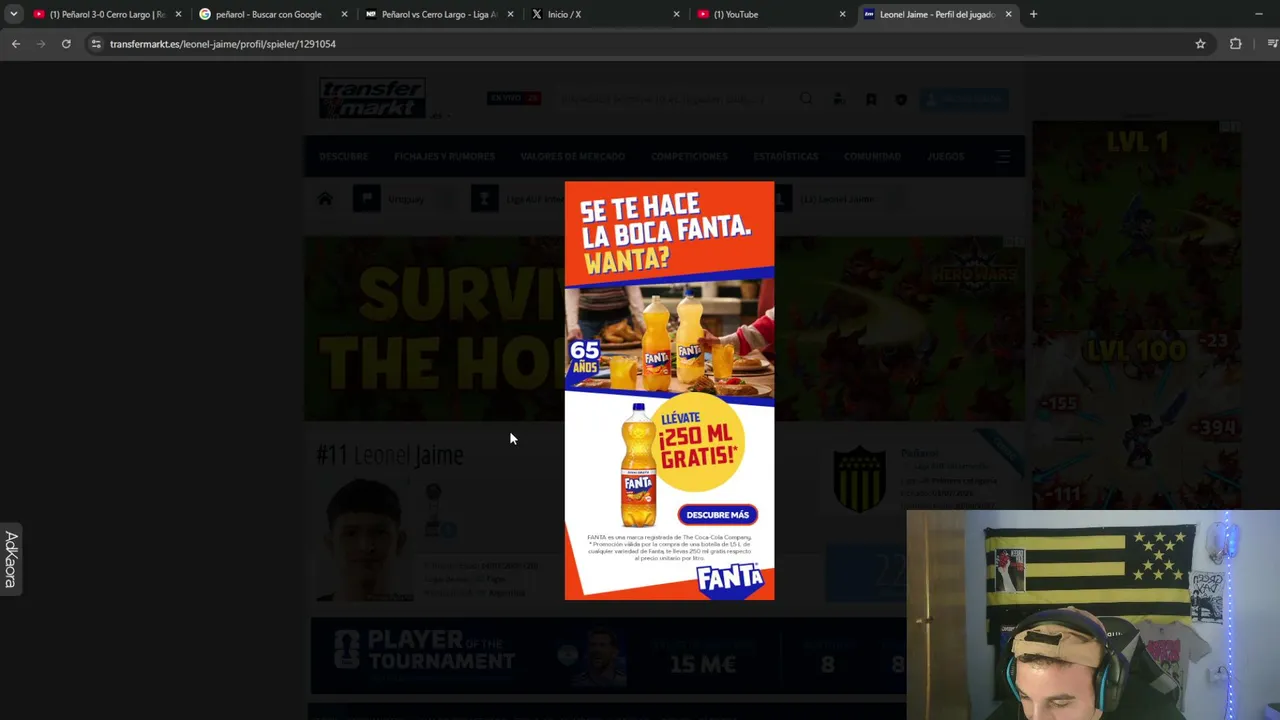The image size is (1280, 720).
Task: Close the Peñarol 3-0 Cerro Largo tab
Action: point(178,14)
